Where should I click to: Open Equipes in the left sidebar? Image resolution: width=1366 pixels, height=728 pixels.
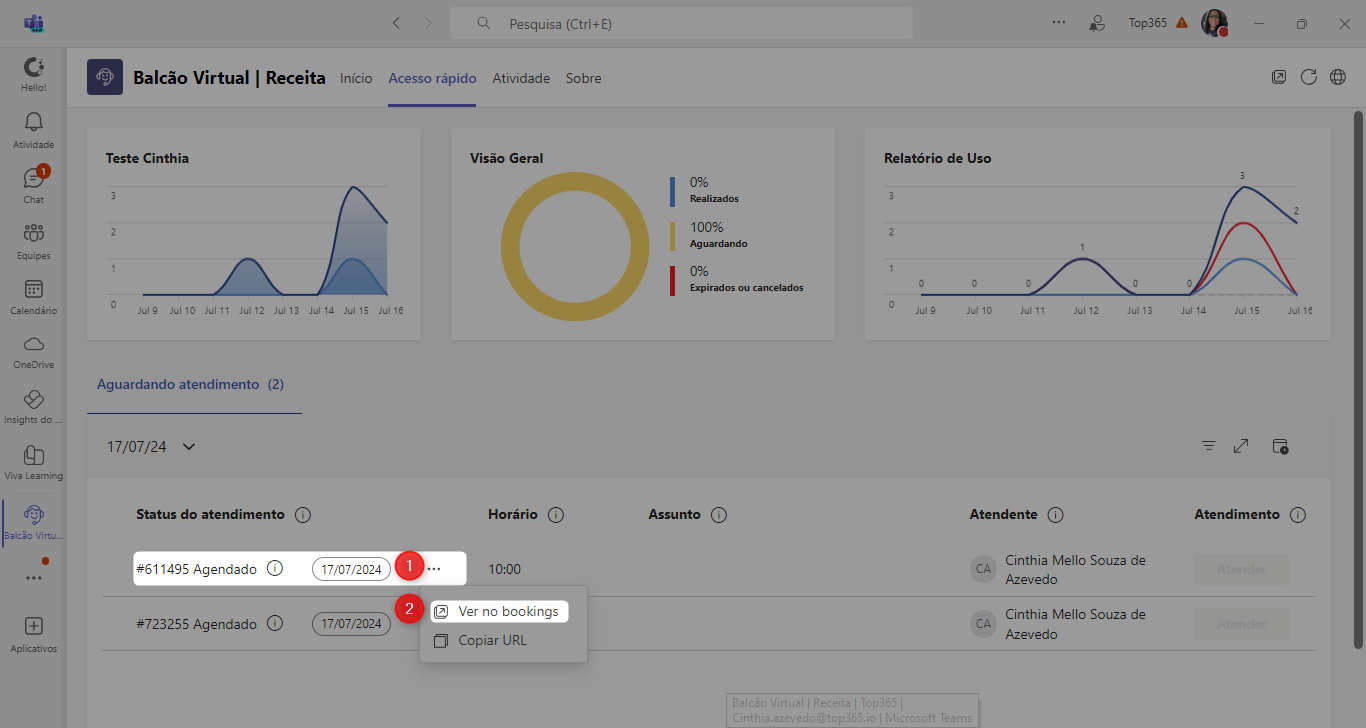click(33, 241)
